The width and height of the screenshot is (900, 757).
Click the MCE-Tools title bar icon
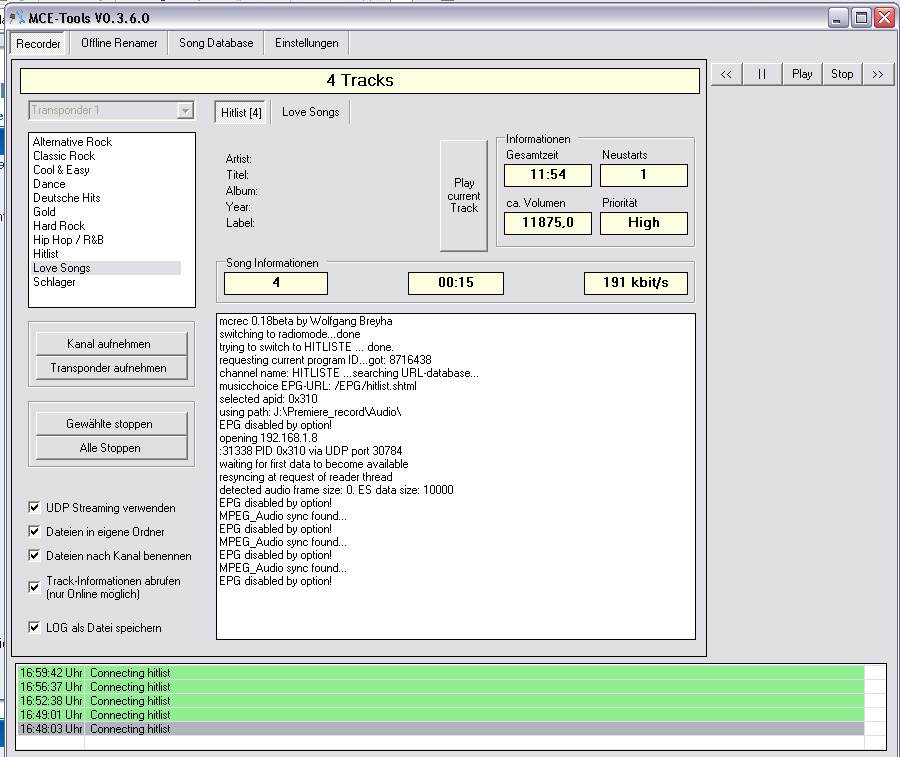(17, 18)
